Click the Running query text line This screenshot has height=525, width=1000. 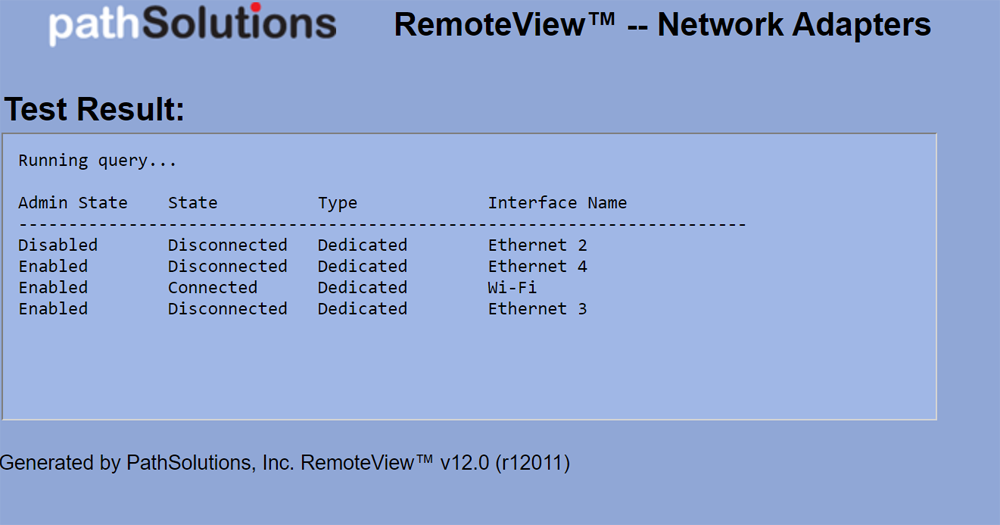tap(97, 160)
